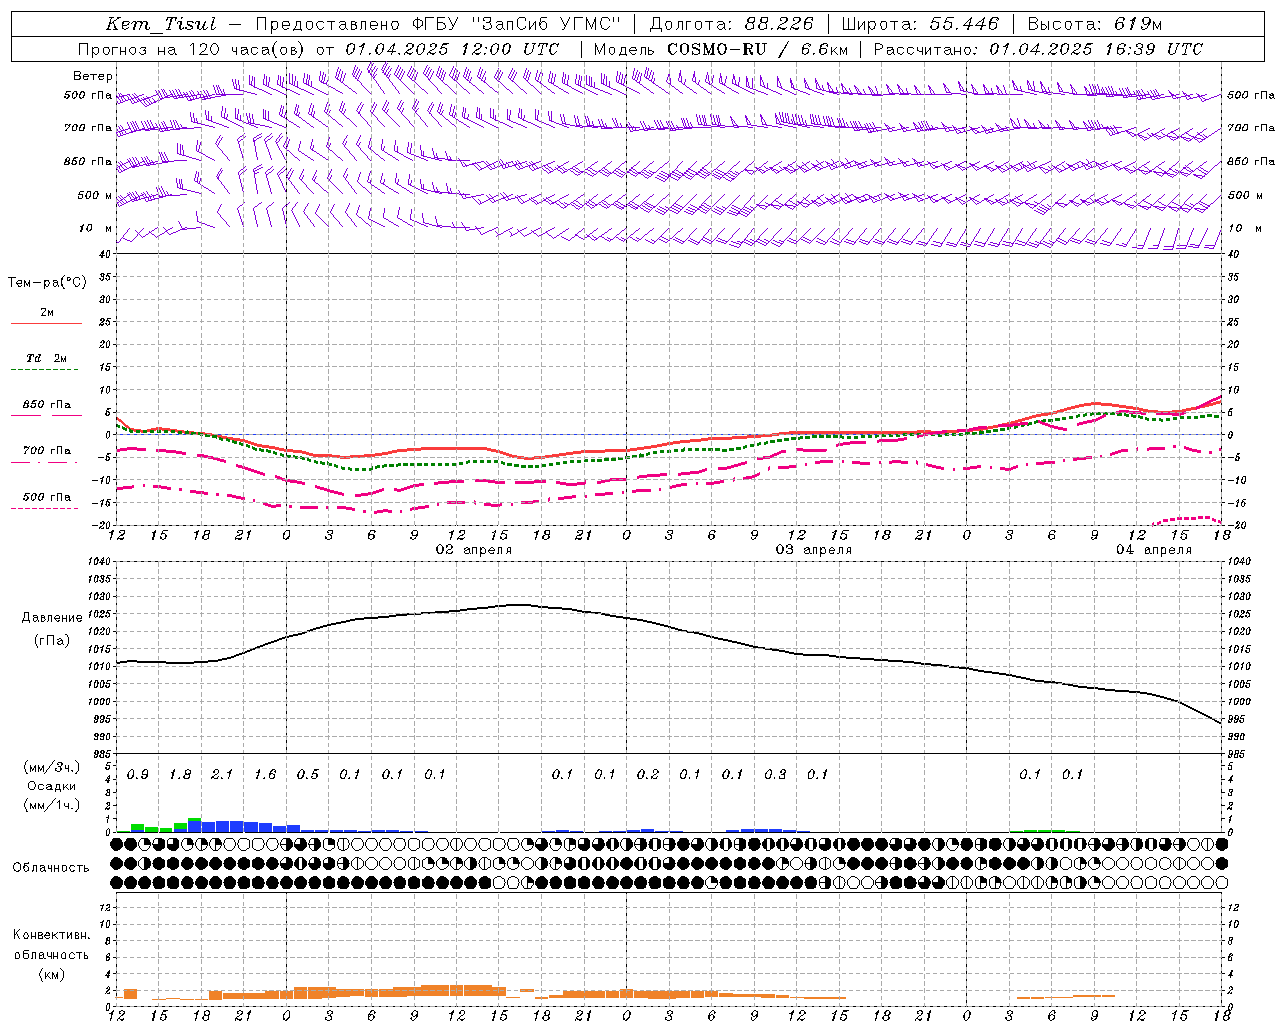The width and height of the screenshot is (1280, 1024).
Task: Click the 'Конвективн.' convective cloud label
Action: [52, 935]
